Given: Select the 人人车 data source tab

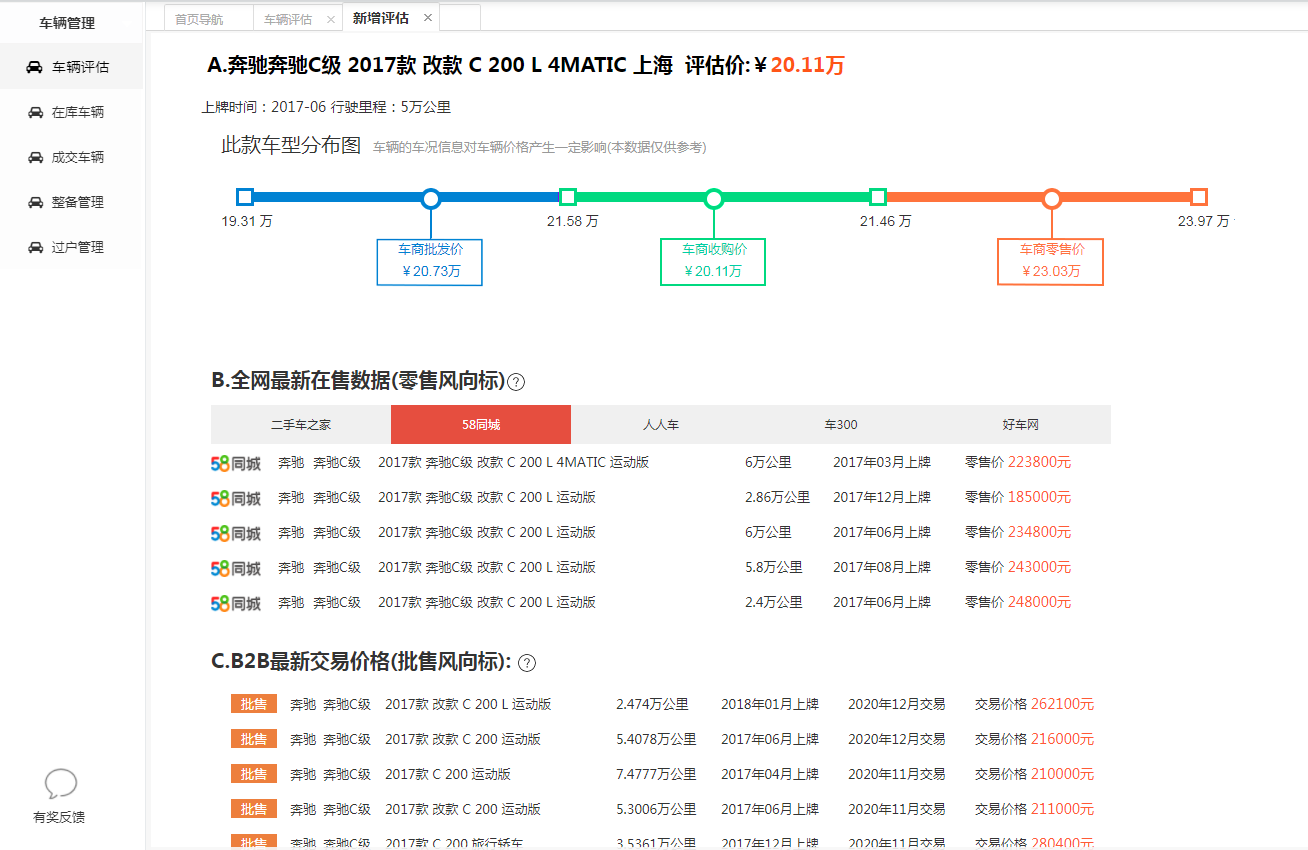Looking at the screenshot, I should [660, 424].
